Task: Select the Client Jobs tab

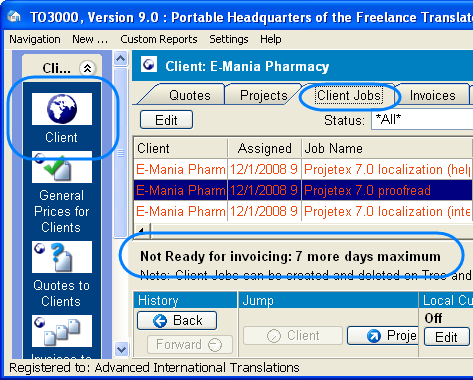Action: (x=349, y=95)
